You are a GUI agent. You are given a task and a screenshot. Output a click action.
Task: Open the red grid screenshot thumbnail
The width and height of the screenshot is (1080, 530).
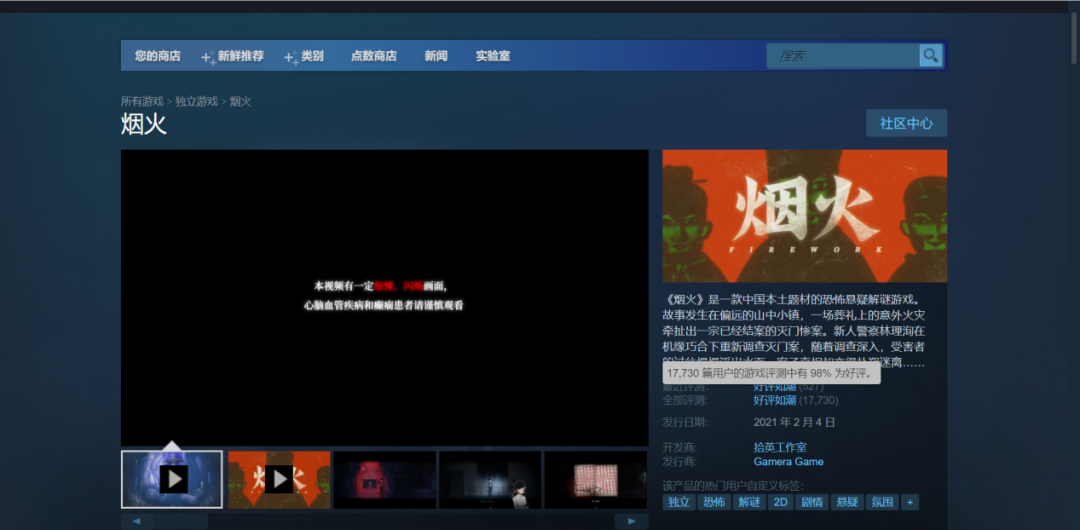click(596, 479)
